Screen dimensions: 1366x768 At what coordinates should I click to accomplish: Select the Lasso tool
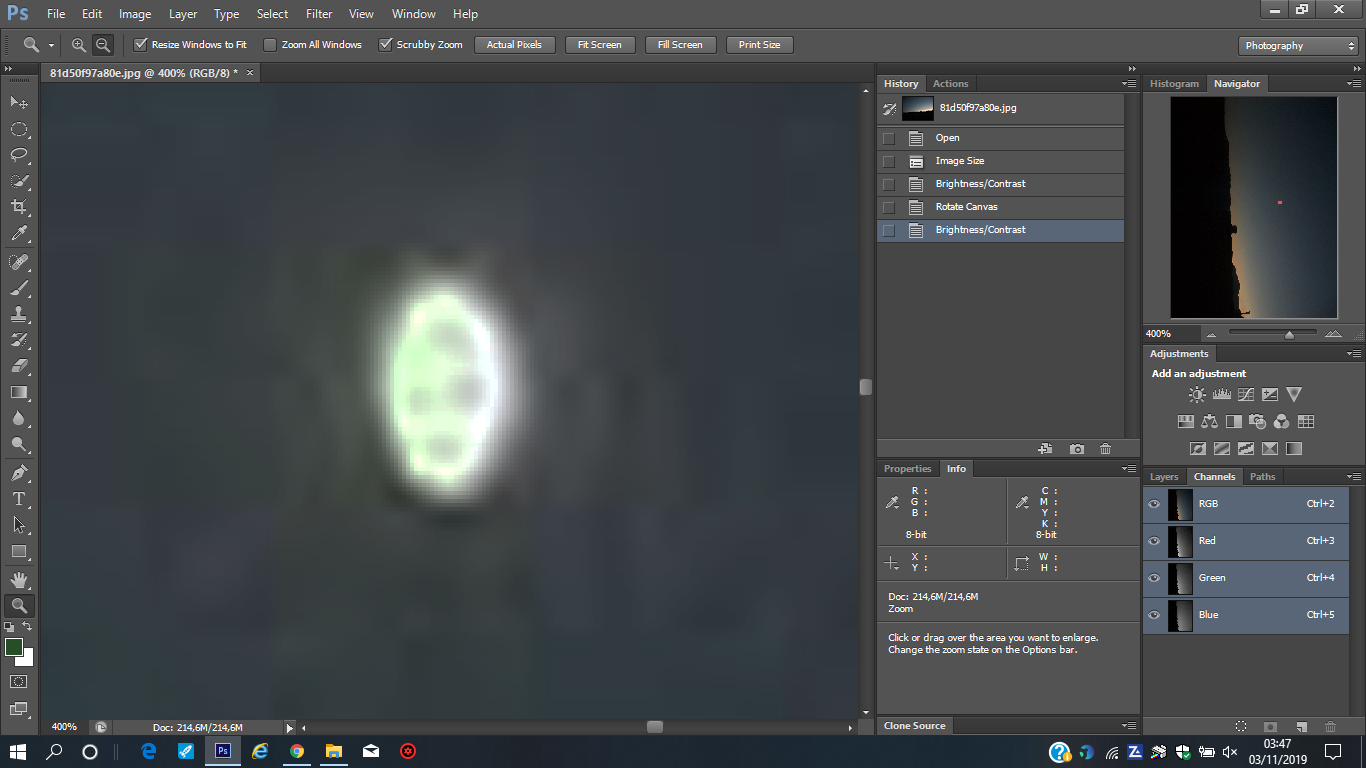(x=18, y=155)
